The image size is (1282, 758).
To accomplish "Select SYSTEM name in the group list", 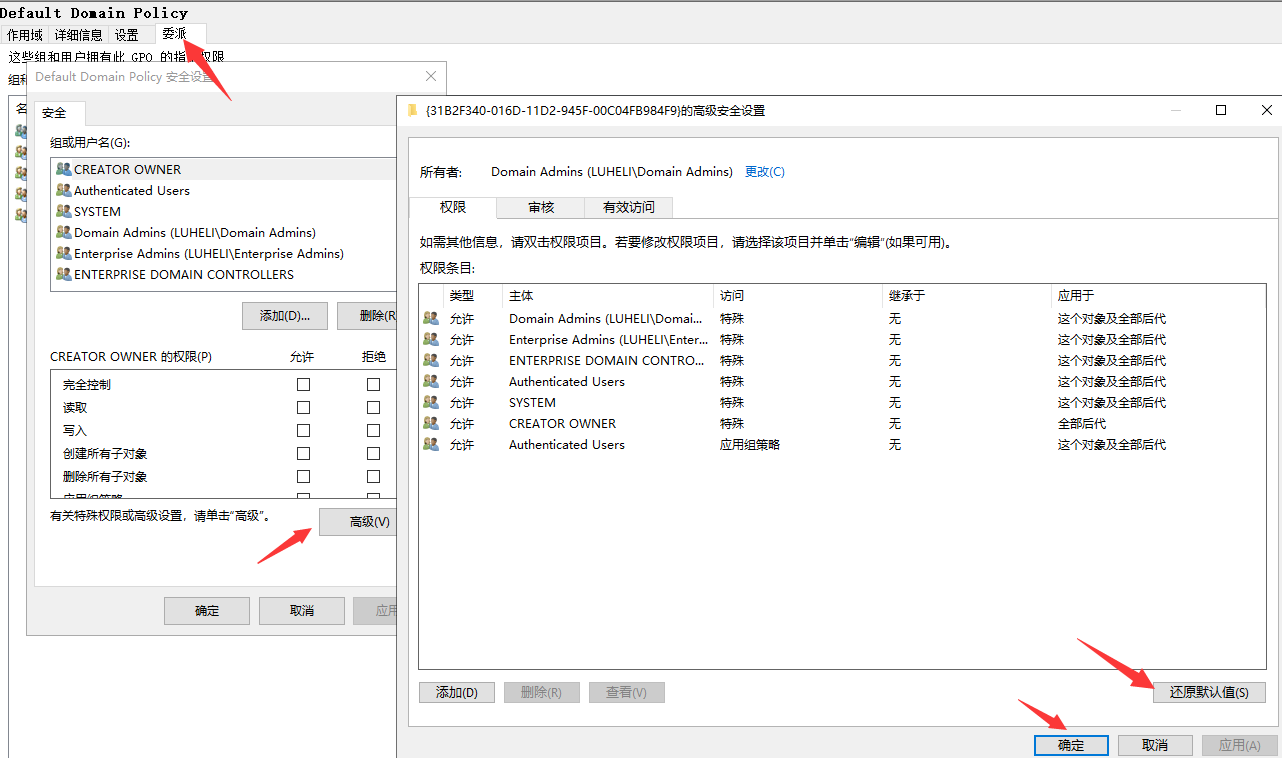I will [x=97, y=211].
